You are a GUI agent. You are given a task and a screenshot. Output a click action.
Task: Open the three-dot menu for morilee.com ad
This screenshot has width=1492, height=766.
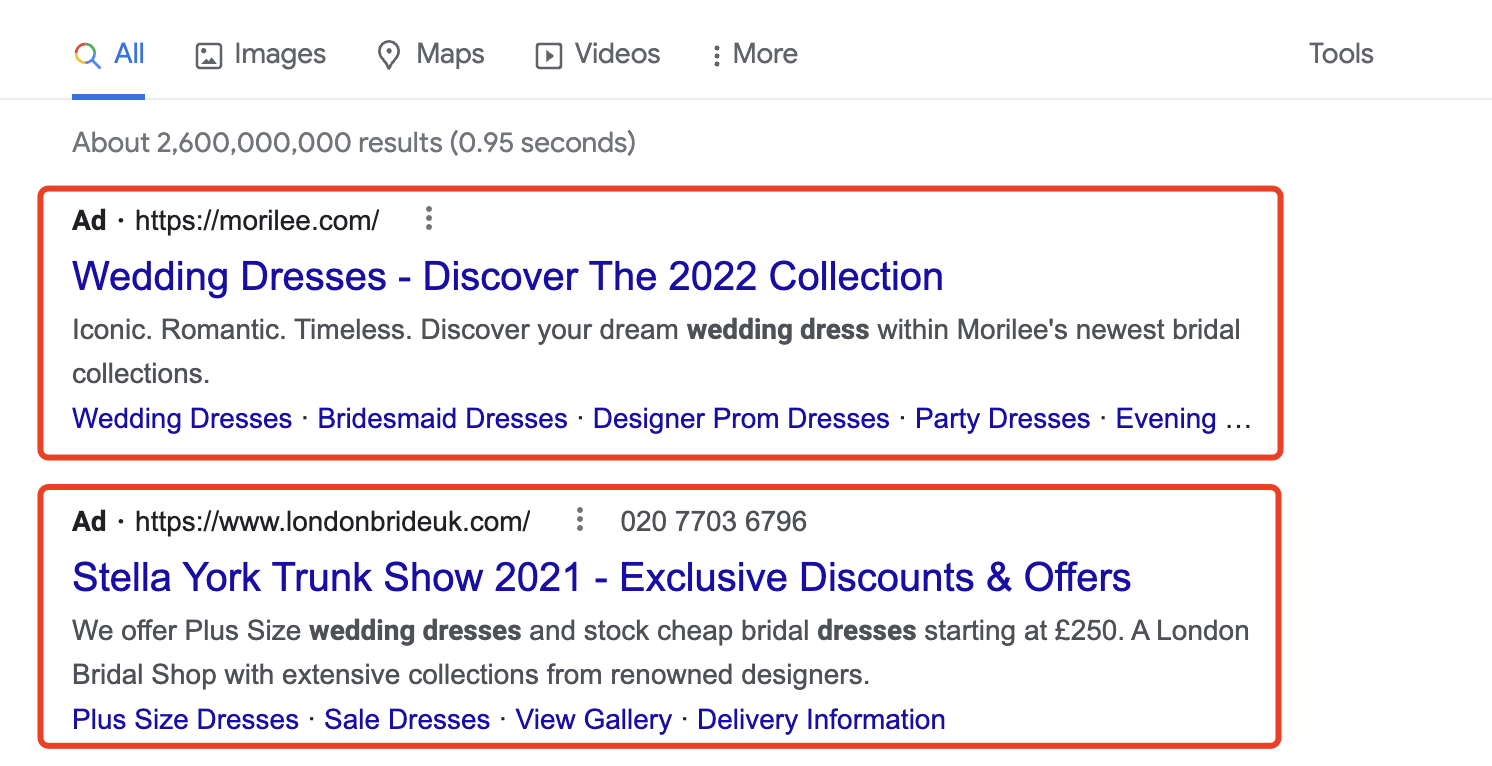point(428,218)
